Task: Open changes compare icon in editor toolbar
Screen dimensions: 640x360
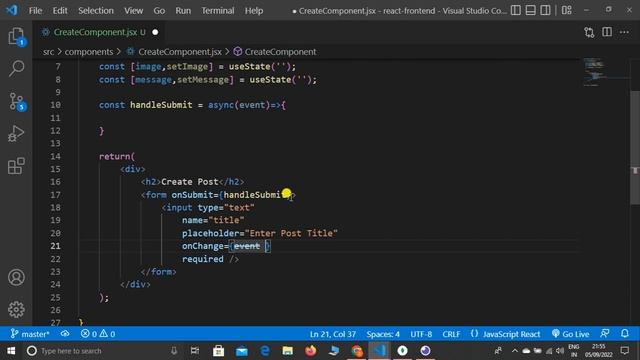Action: pos(589,32)
